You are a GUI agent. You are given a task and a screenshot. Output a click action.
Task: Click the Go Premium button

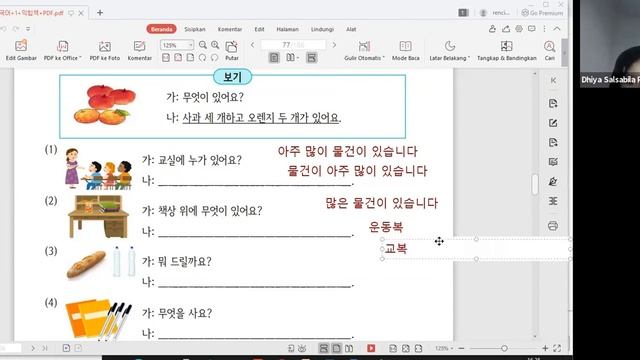click(x=542, y=13)
